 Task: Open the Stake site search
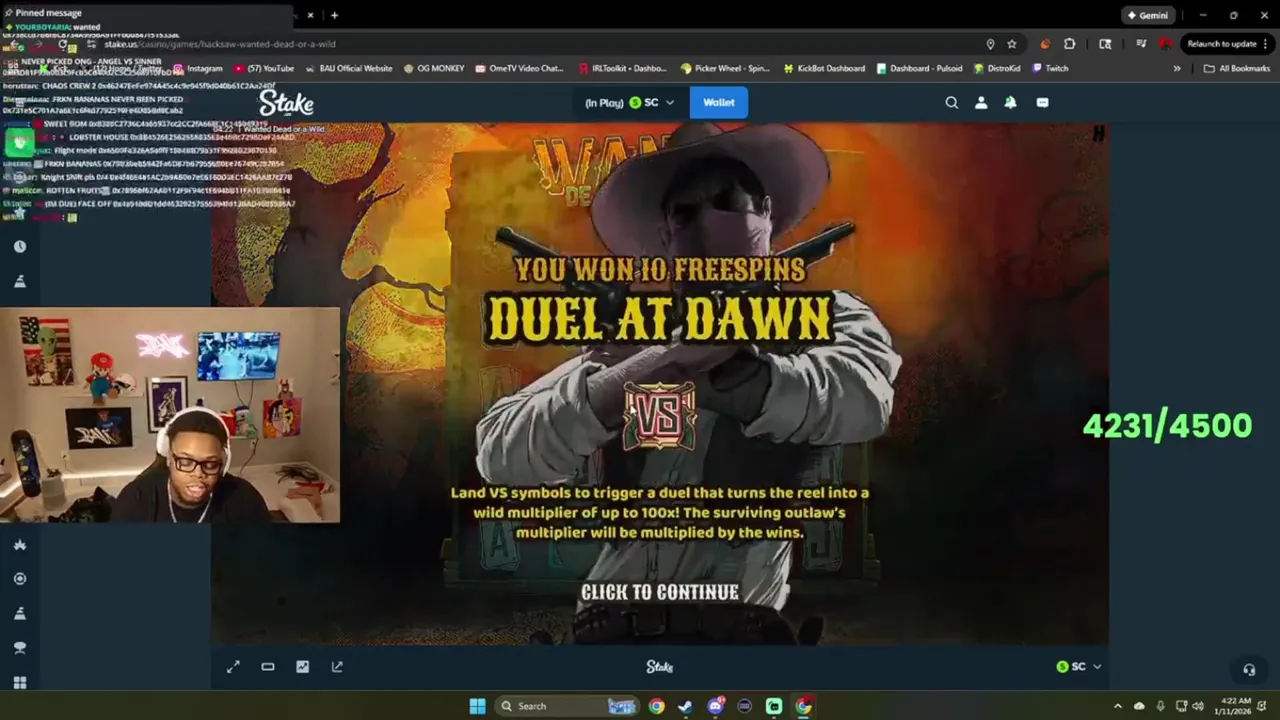click(952, 102)
